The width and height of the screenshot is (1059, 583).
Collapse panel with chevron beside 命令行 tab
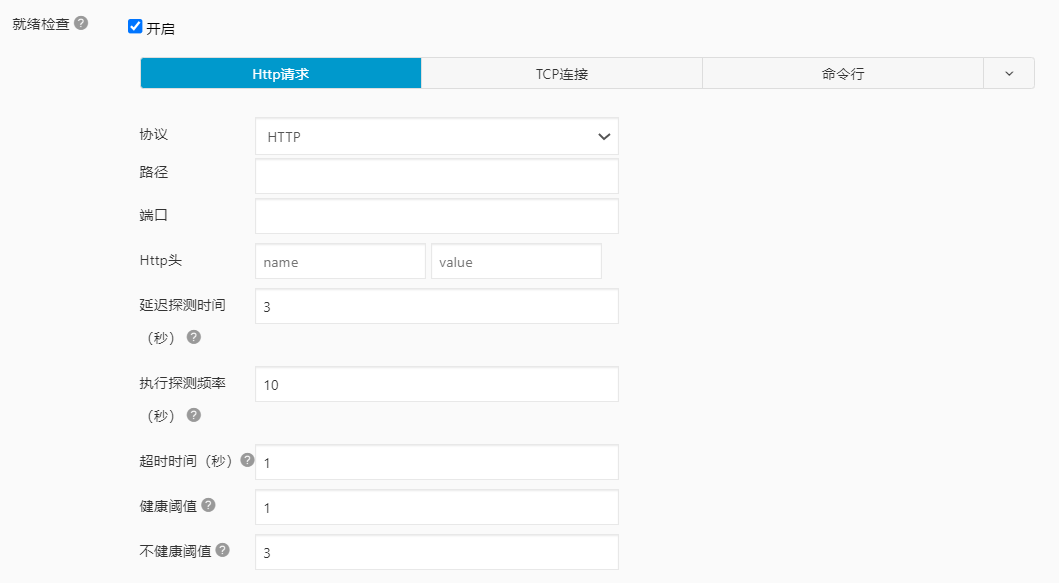pos(1009,74)
